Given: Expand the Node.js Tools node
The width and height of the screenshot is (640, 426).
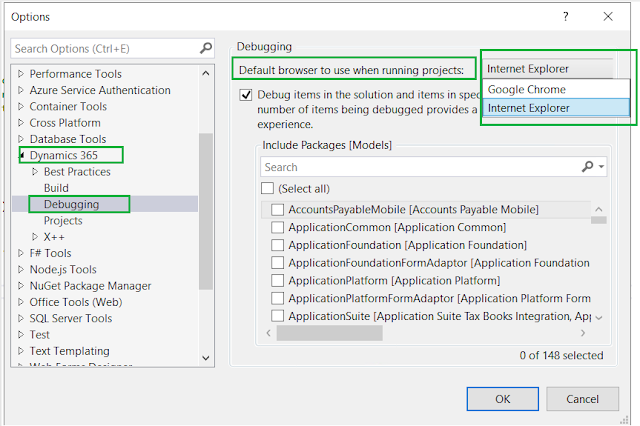Looking at the screenshot, I should coord(21,269).
